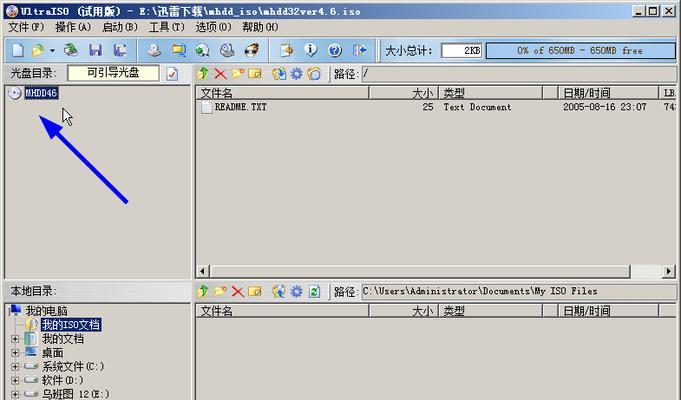Select 我的ISO文档 in local tree

pyautogui.click(x=71, y=325)
